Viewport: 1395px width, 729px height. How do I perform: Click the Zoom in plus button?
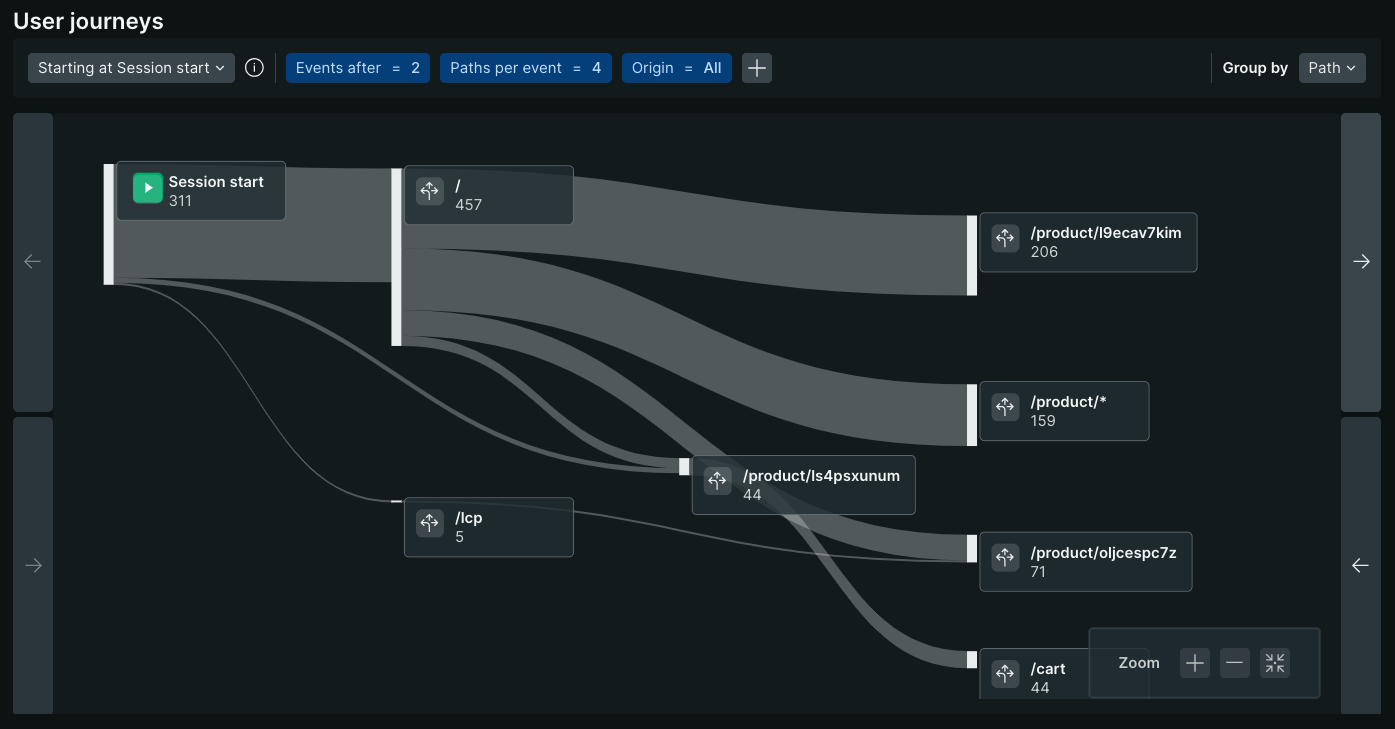[x=1194, y=662]
